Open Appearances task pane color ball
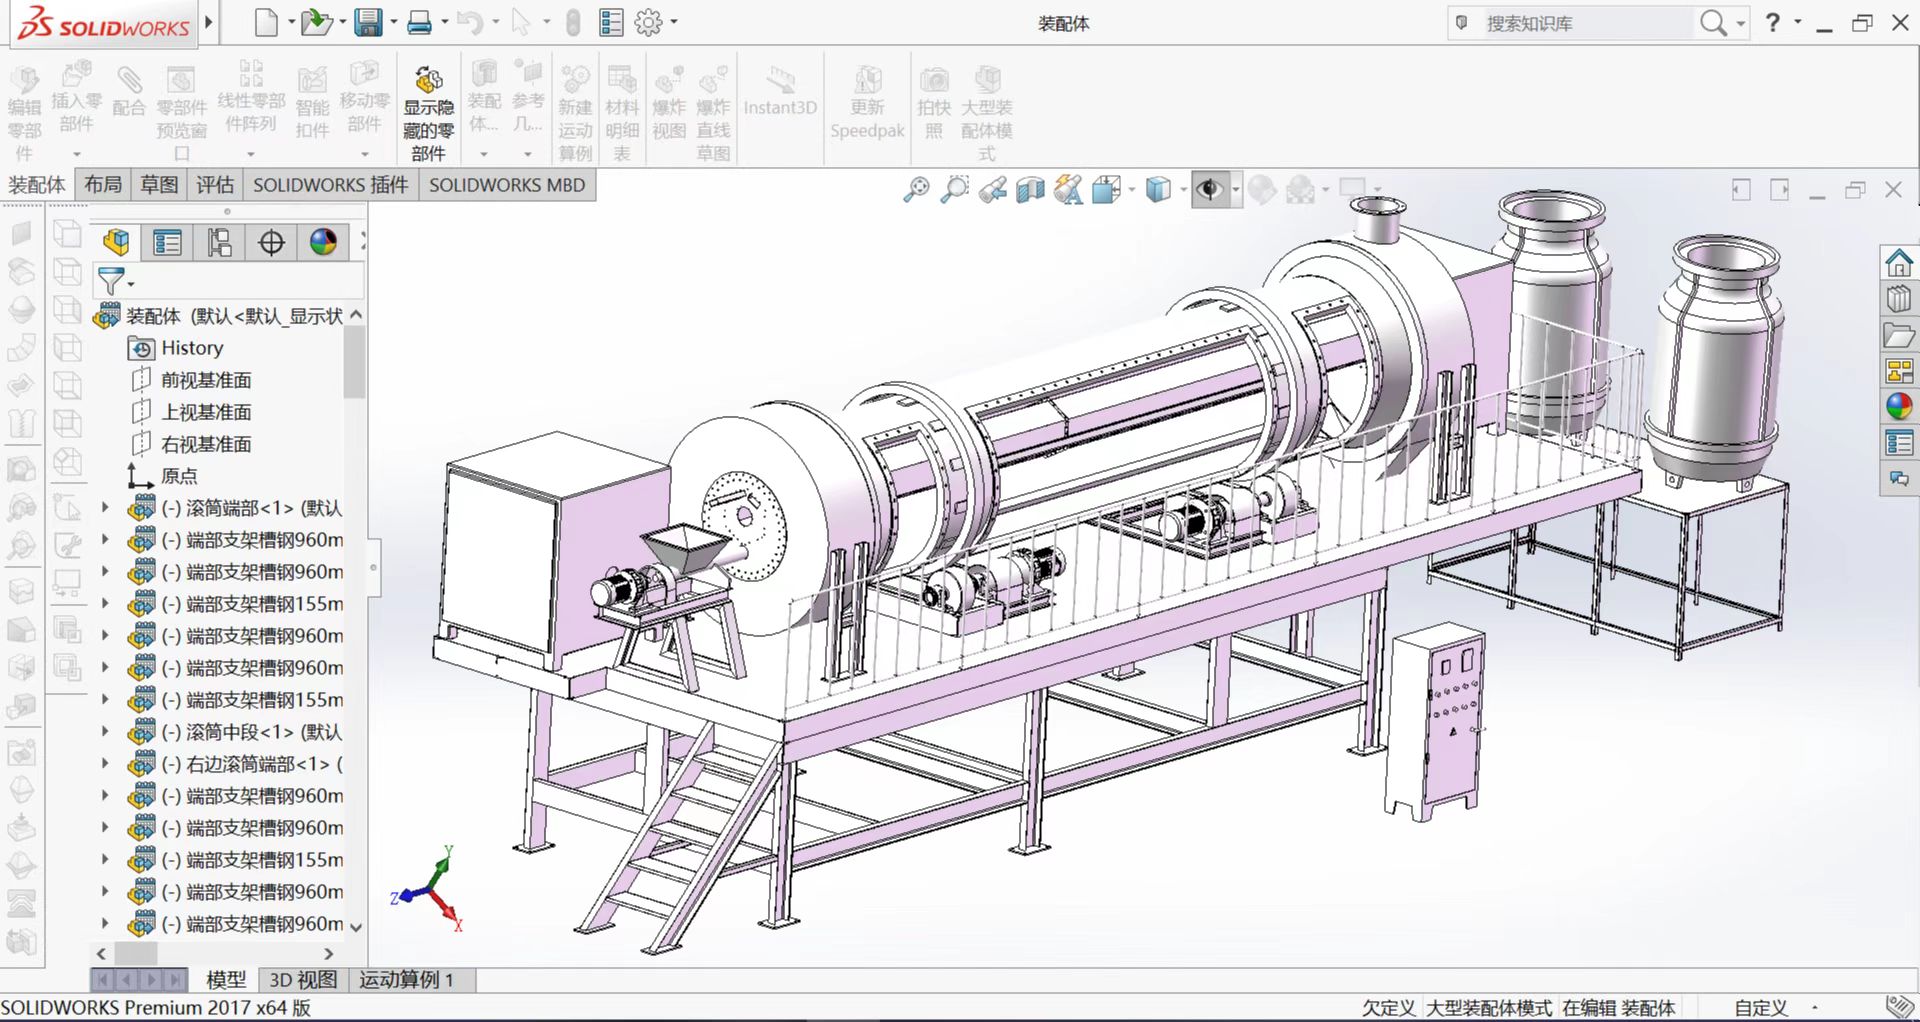Screen dimensions: 1920x1022 1899,407
